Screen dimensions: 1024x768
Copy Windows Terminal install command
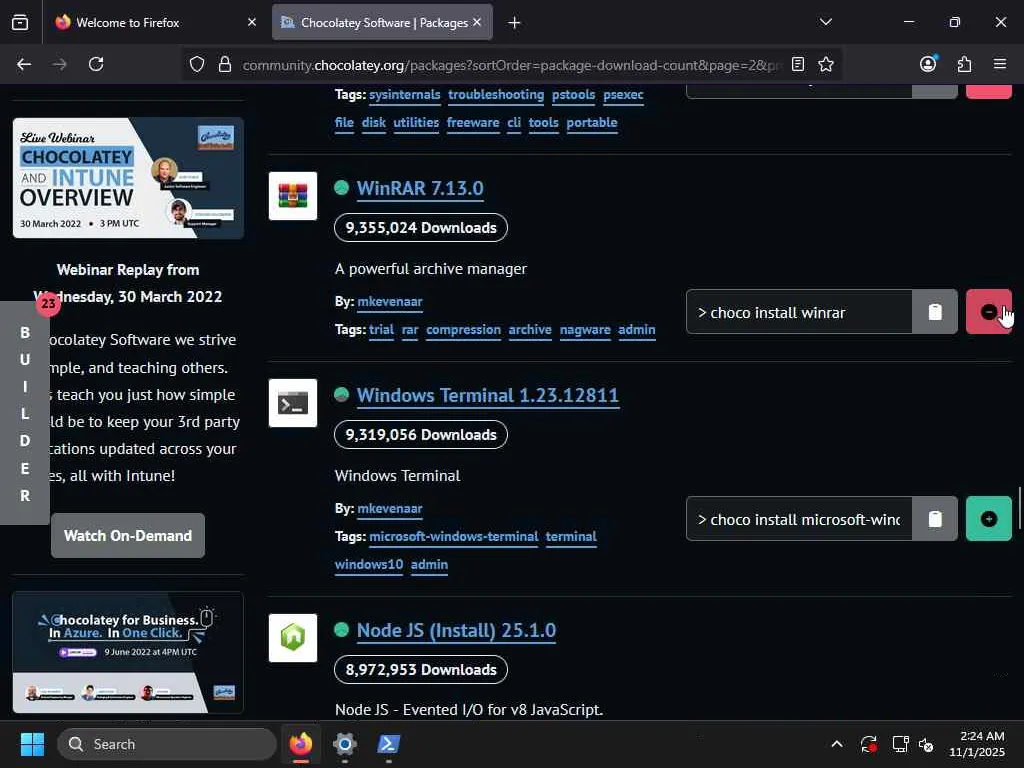click(x=935, y=519)
